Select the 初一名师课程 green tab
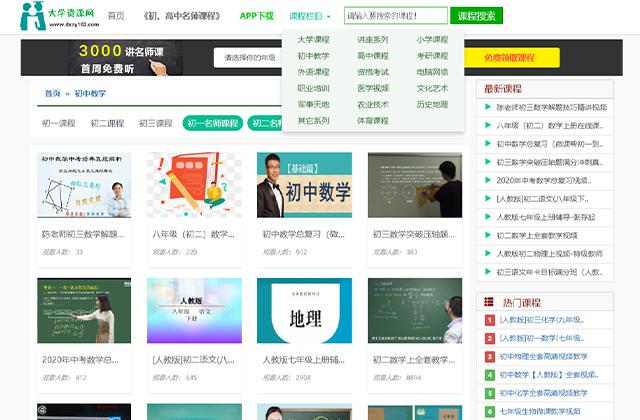Image resolution: width=640 pixels, height=420 pixels. [213, 123]
